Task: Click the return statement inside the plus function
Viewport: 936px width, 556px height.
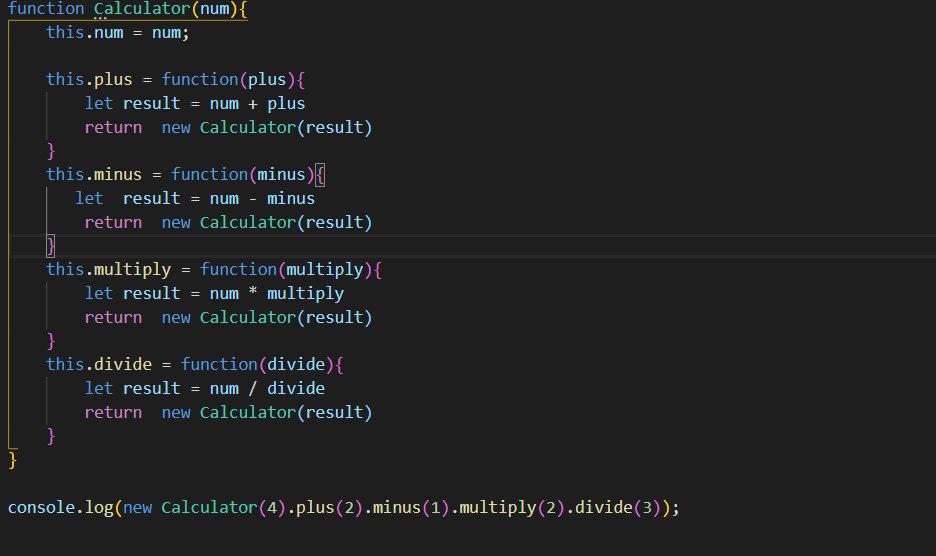Action: coord(228,128)
